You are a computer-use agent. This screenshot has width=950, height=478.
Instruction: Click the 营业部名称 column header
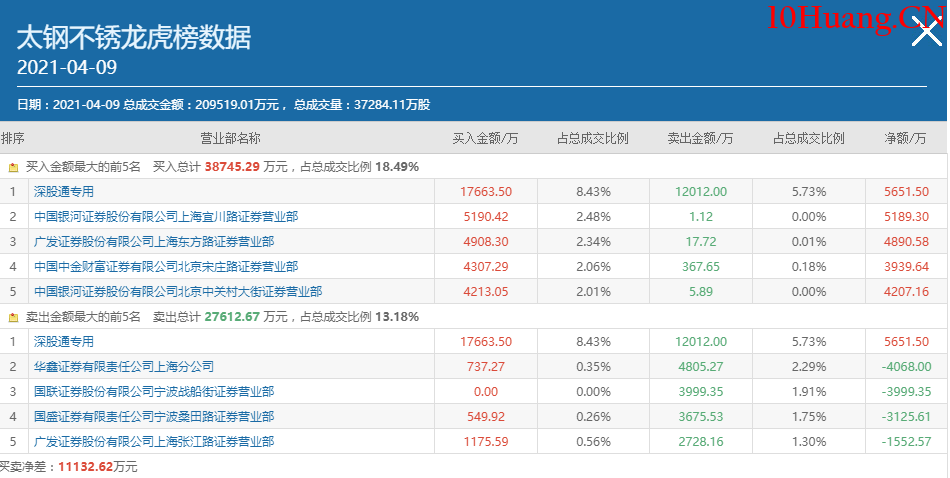click(x=230, y=138)
